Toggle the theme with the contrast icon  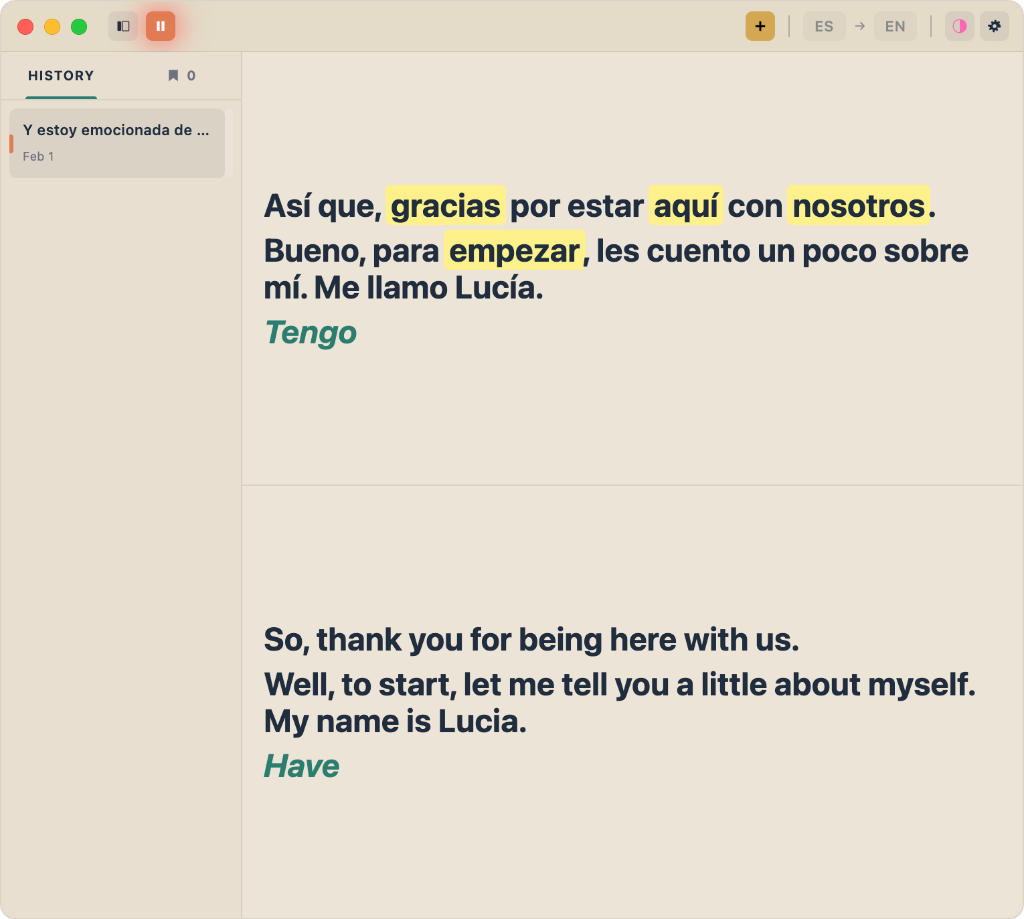click(959, 26)
